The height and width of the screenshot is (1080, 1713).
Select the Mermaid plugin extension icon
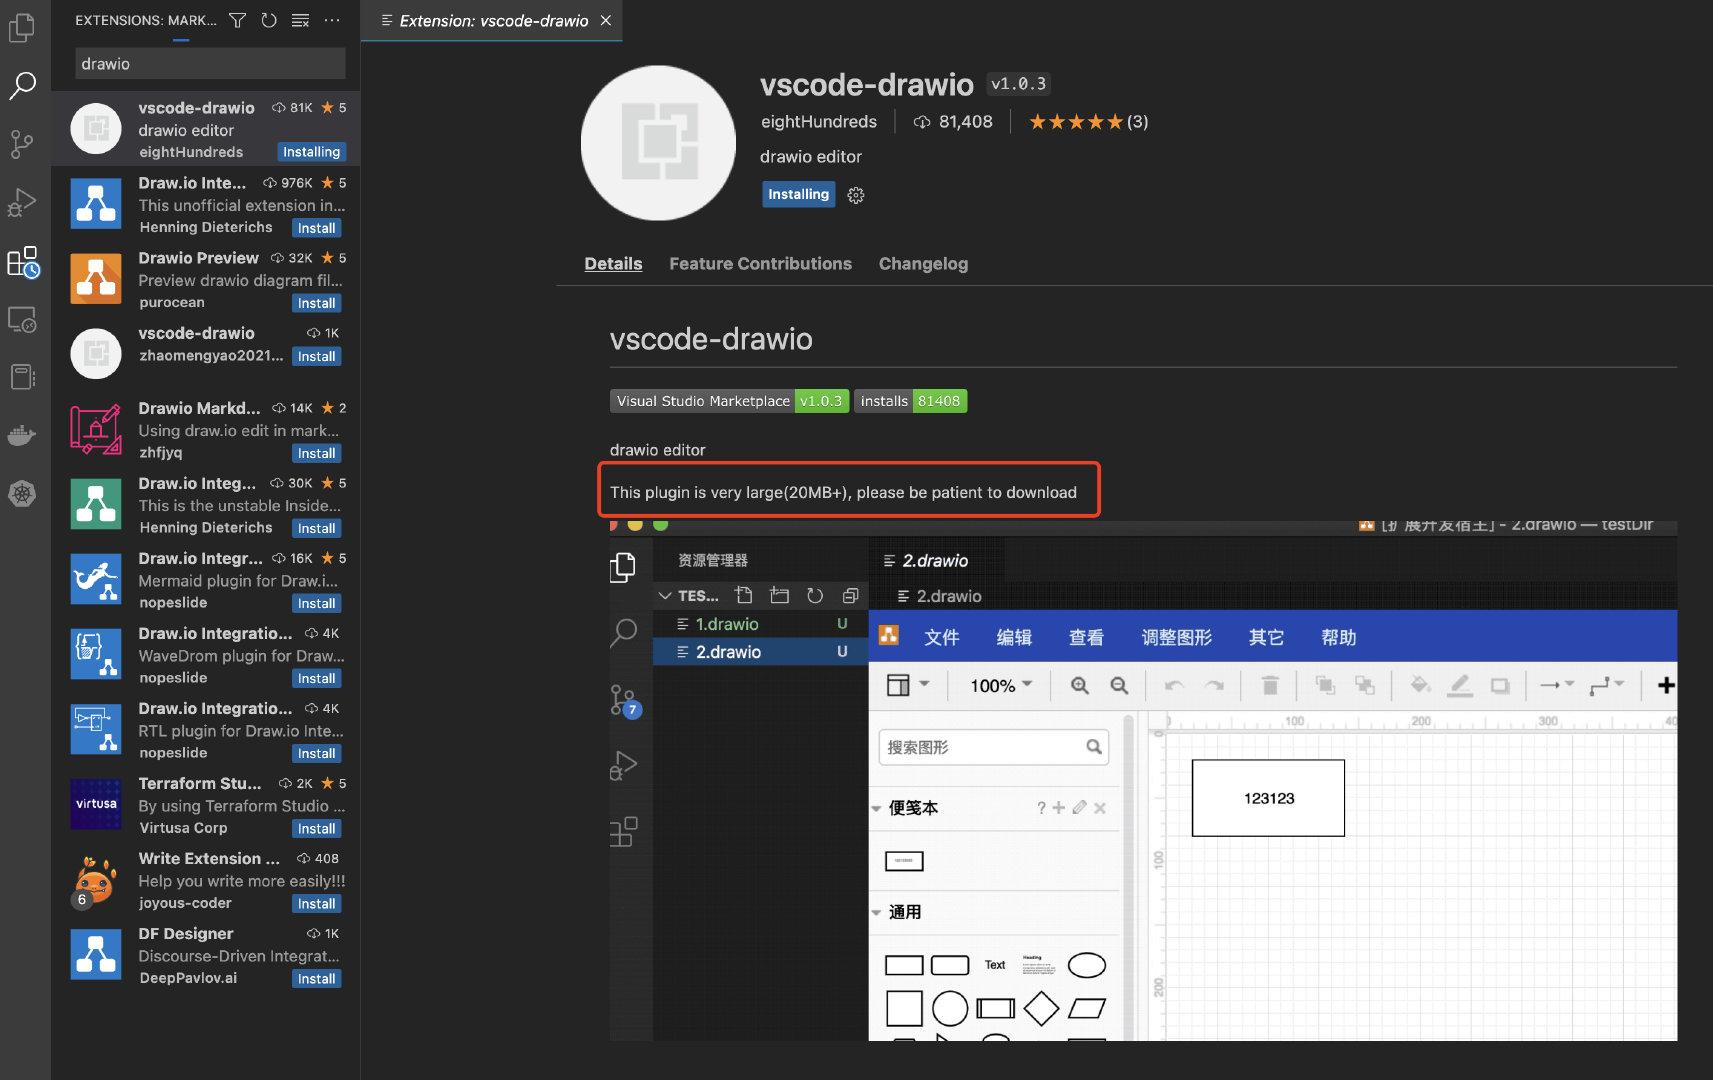[x=96, y=578]
